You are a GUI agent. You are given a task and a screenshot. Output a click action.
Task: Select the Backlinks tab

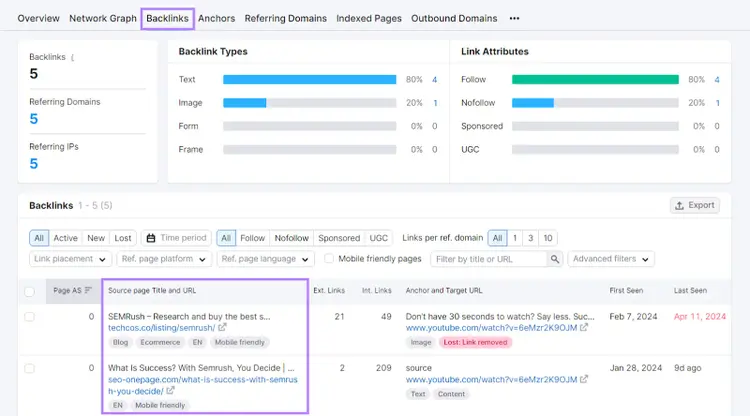click(167, 19)
